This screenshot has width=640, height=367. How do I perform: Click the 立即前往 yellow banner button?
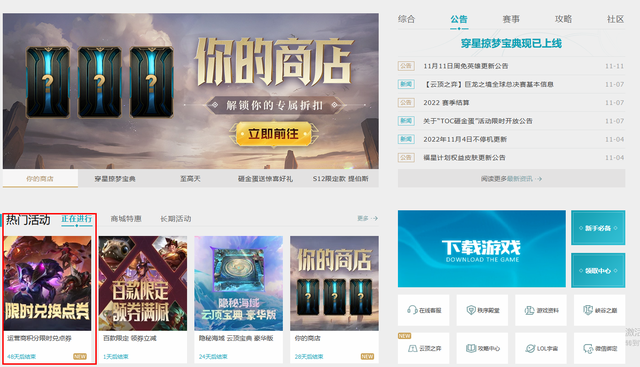pos(273,134)
